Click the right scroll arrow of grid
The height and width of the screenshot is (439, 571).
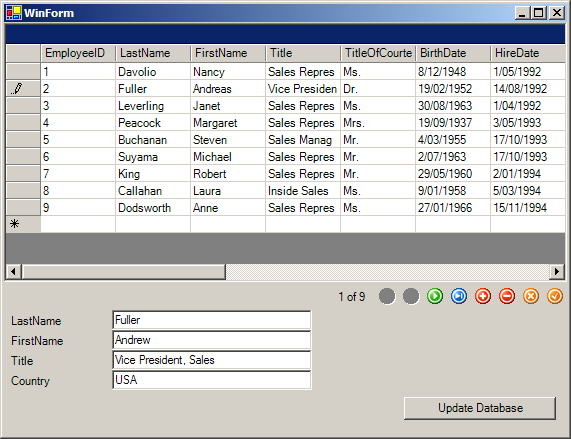tap(557, 272)
